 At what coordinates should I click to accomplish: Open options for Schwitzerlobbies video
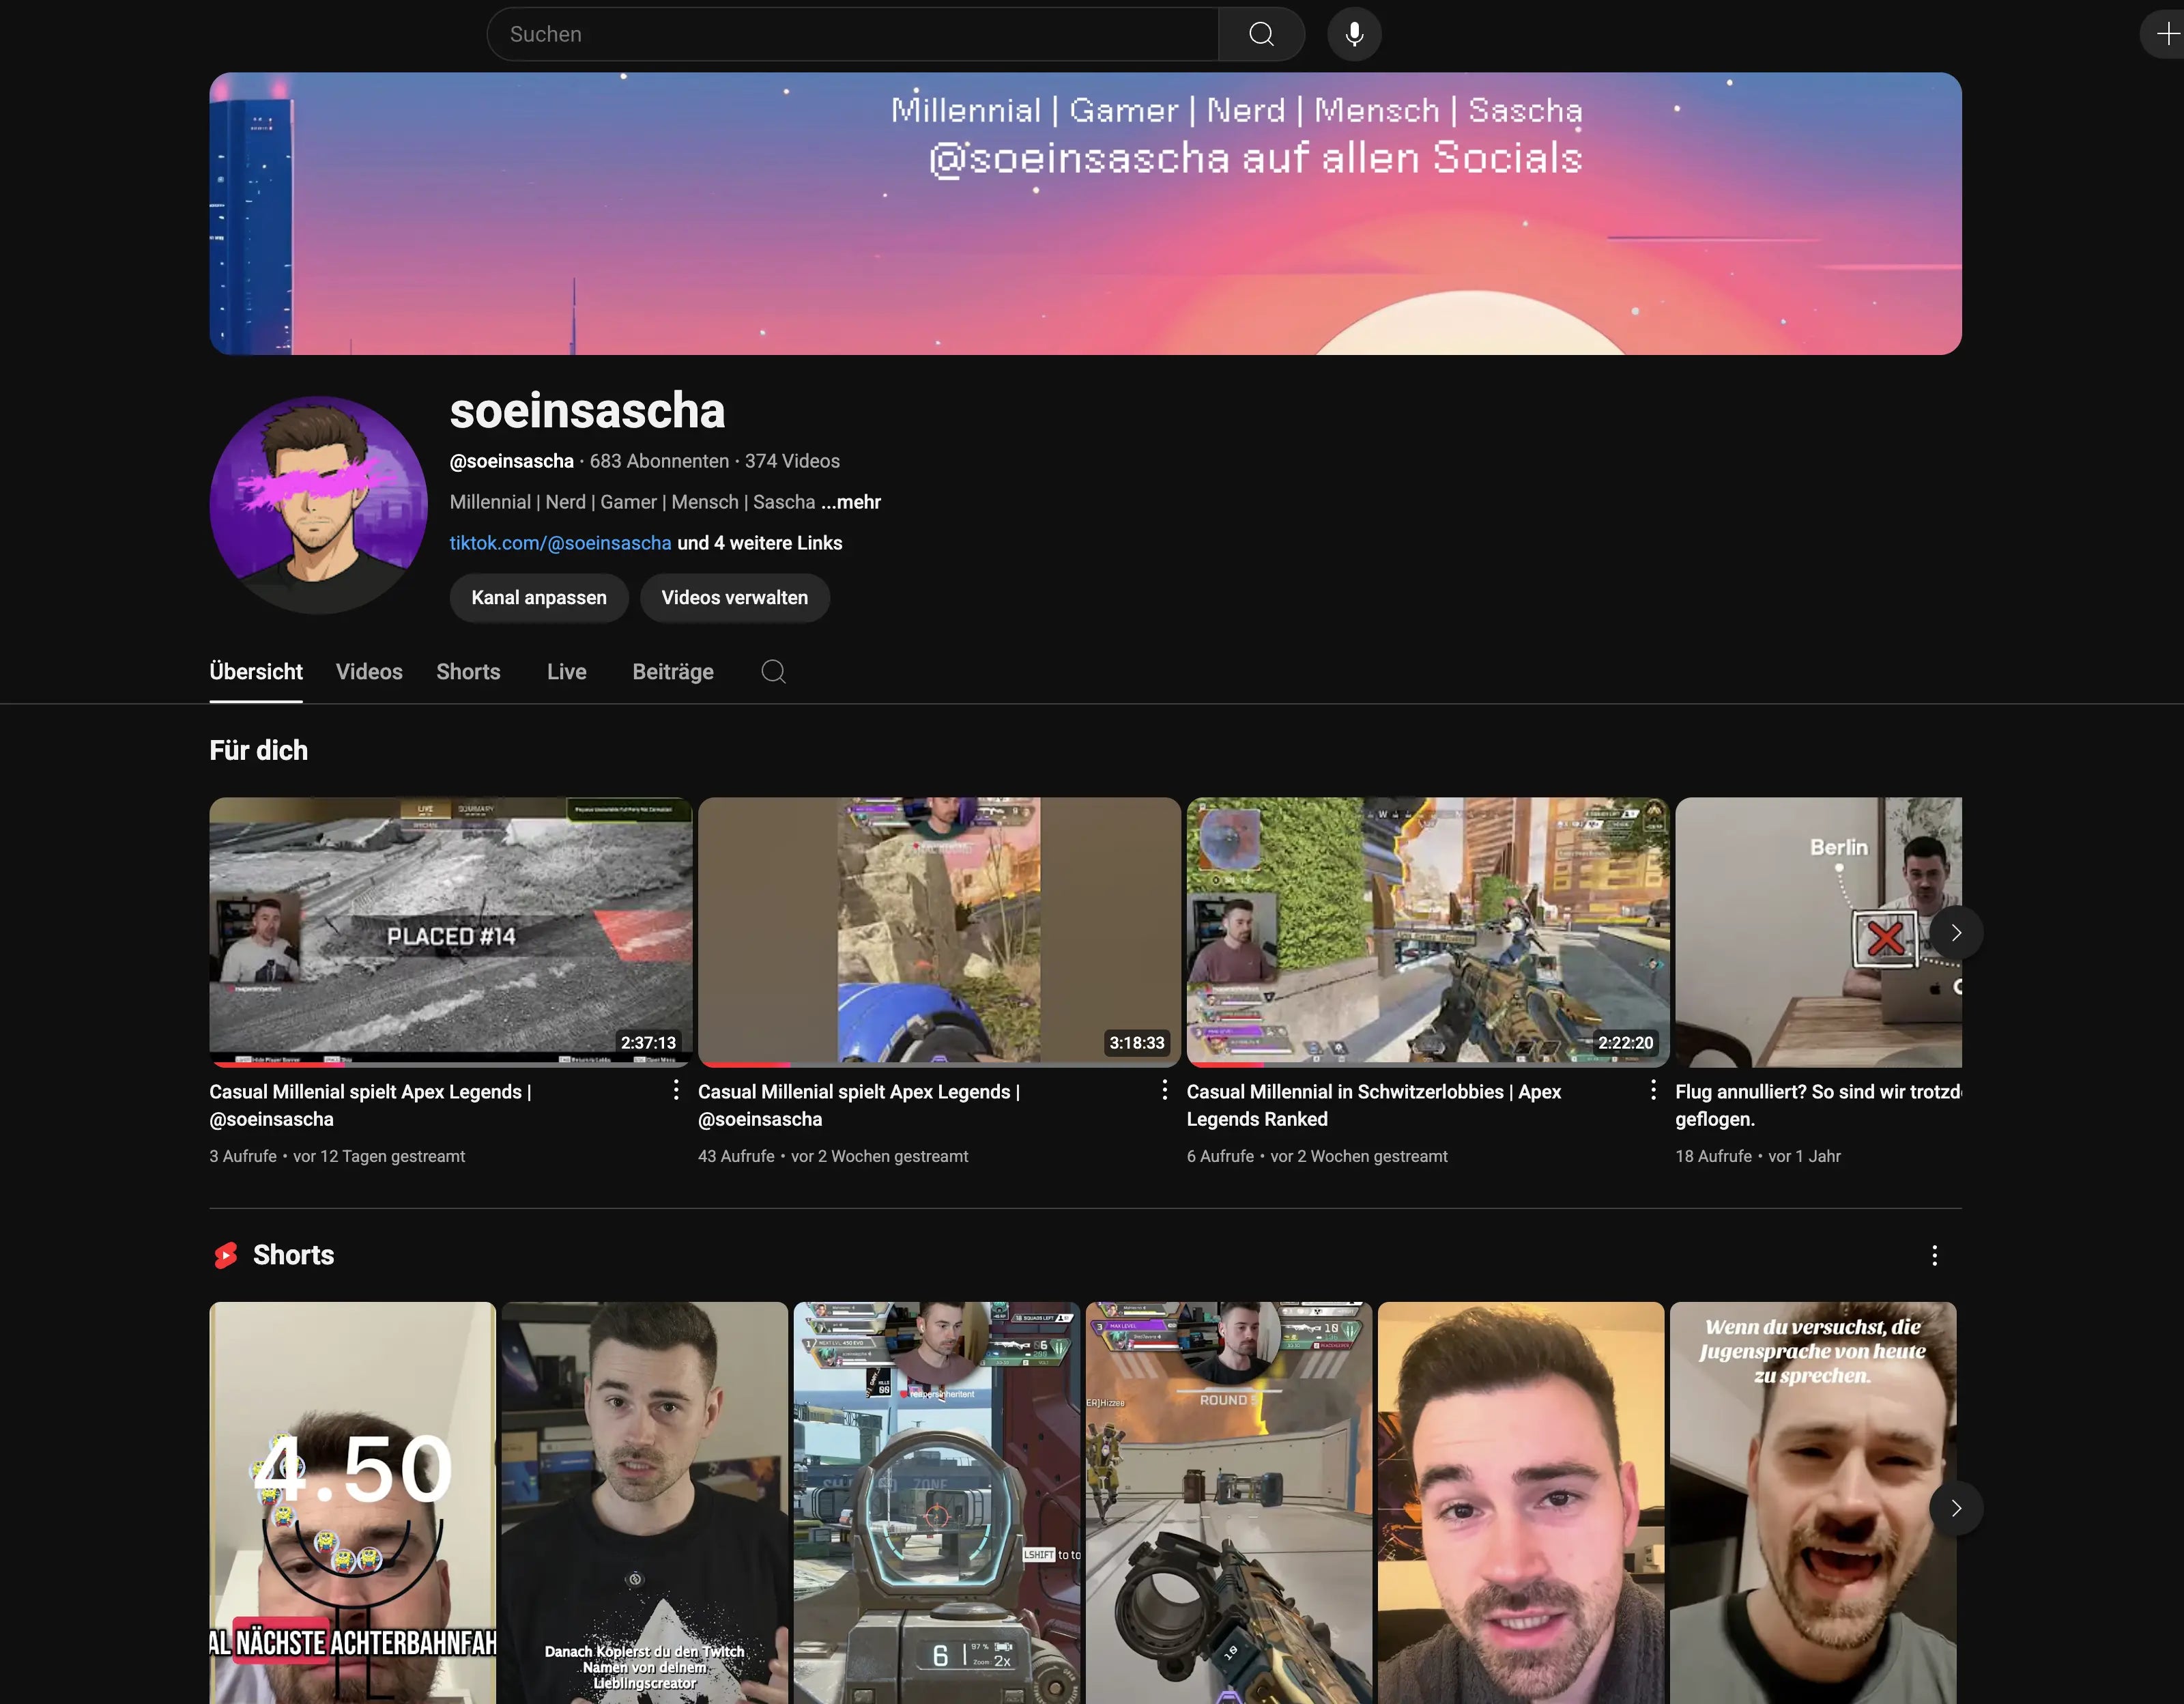pos(1653,1090)
